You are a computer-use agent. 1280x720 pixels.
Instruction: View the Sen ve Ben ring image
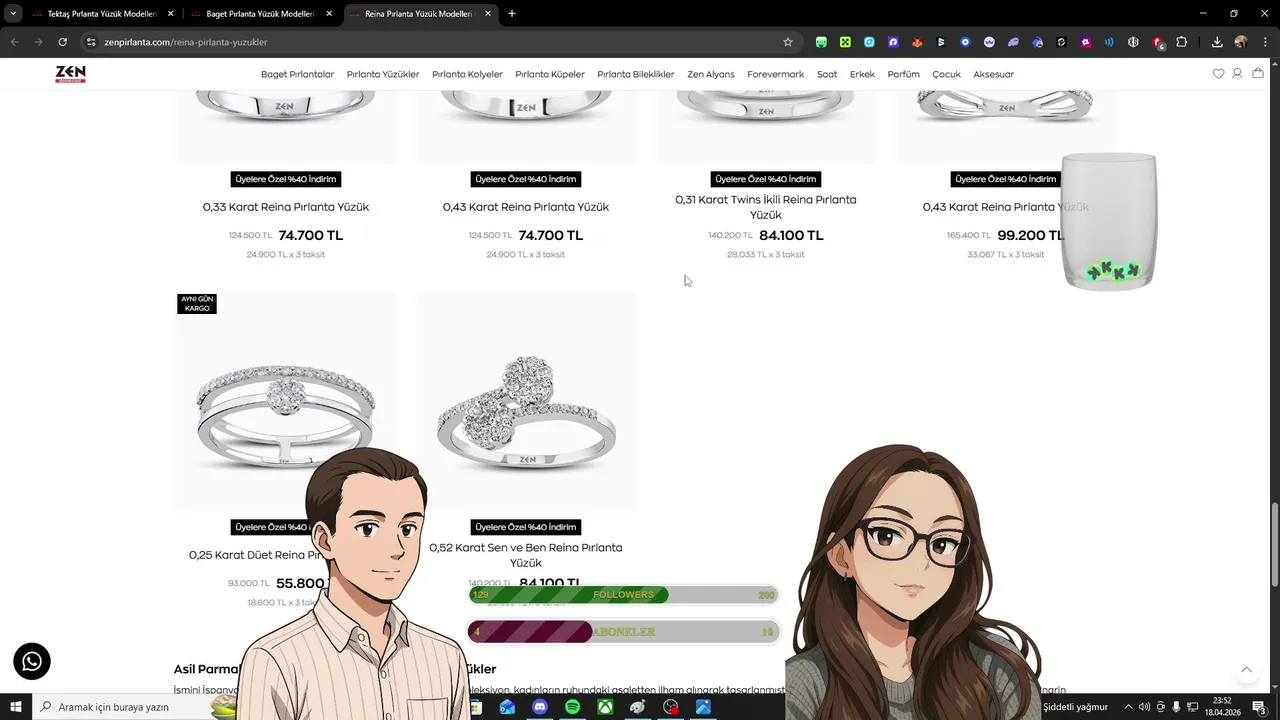(x=526, y=402)
